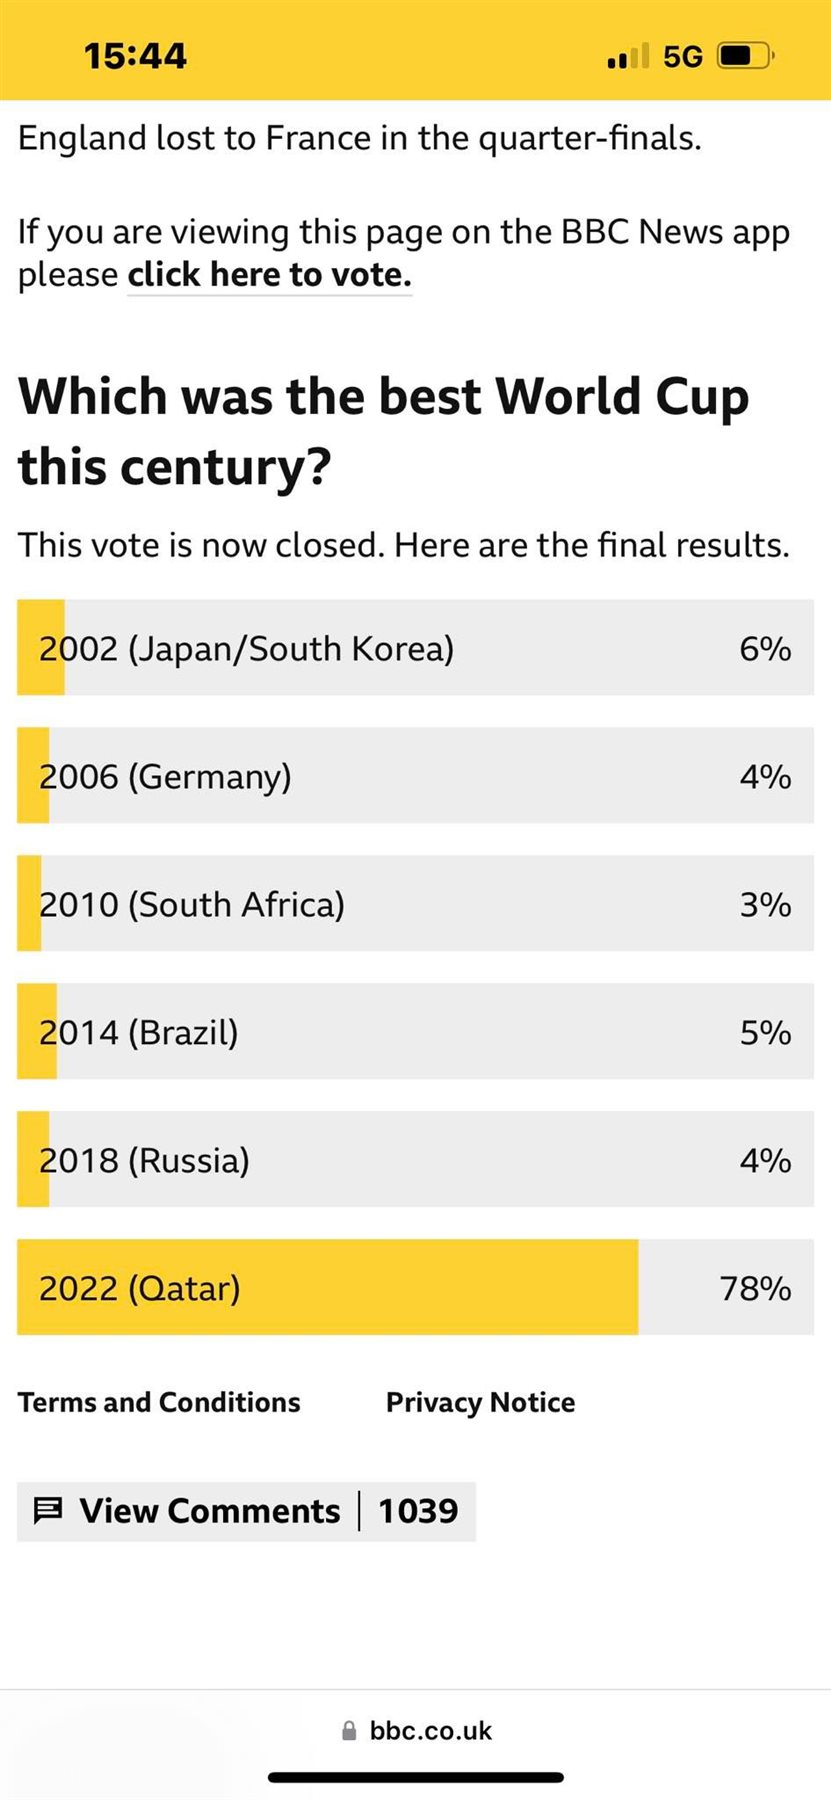Select the 2006 (Germany) poll result
This screenshot has width=831, height=1800.
click(x=415, y=776)
